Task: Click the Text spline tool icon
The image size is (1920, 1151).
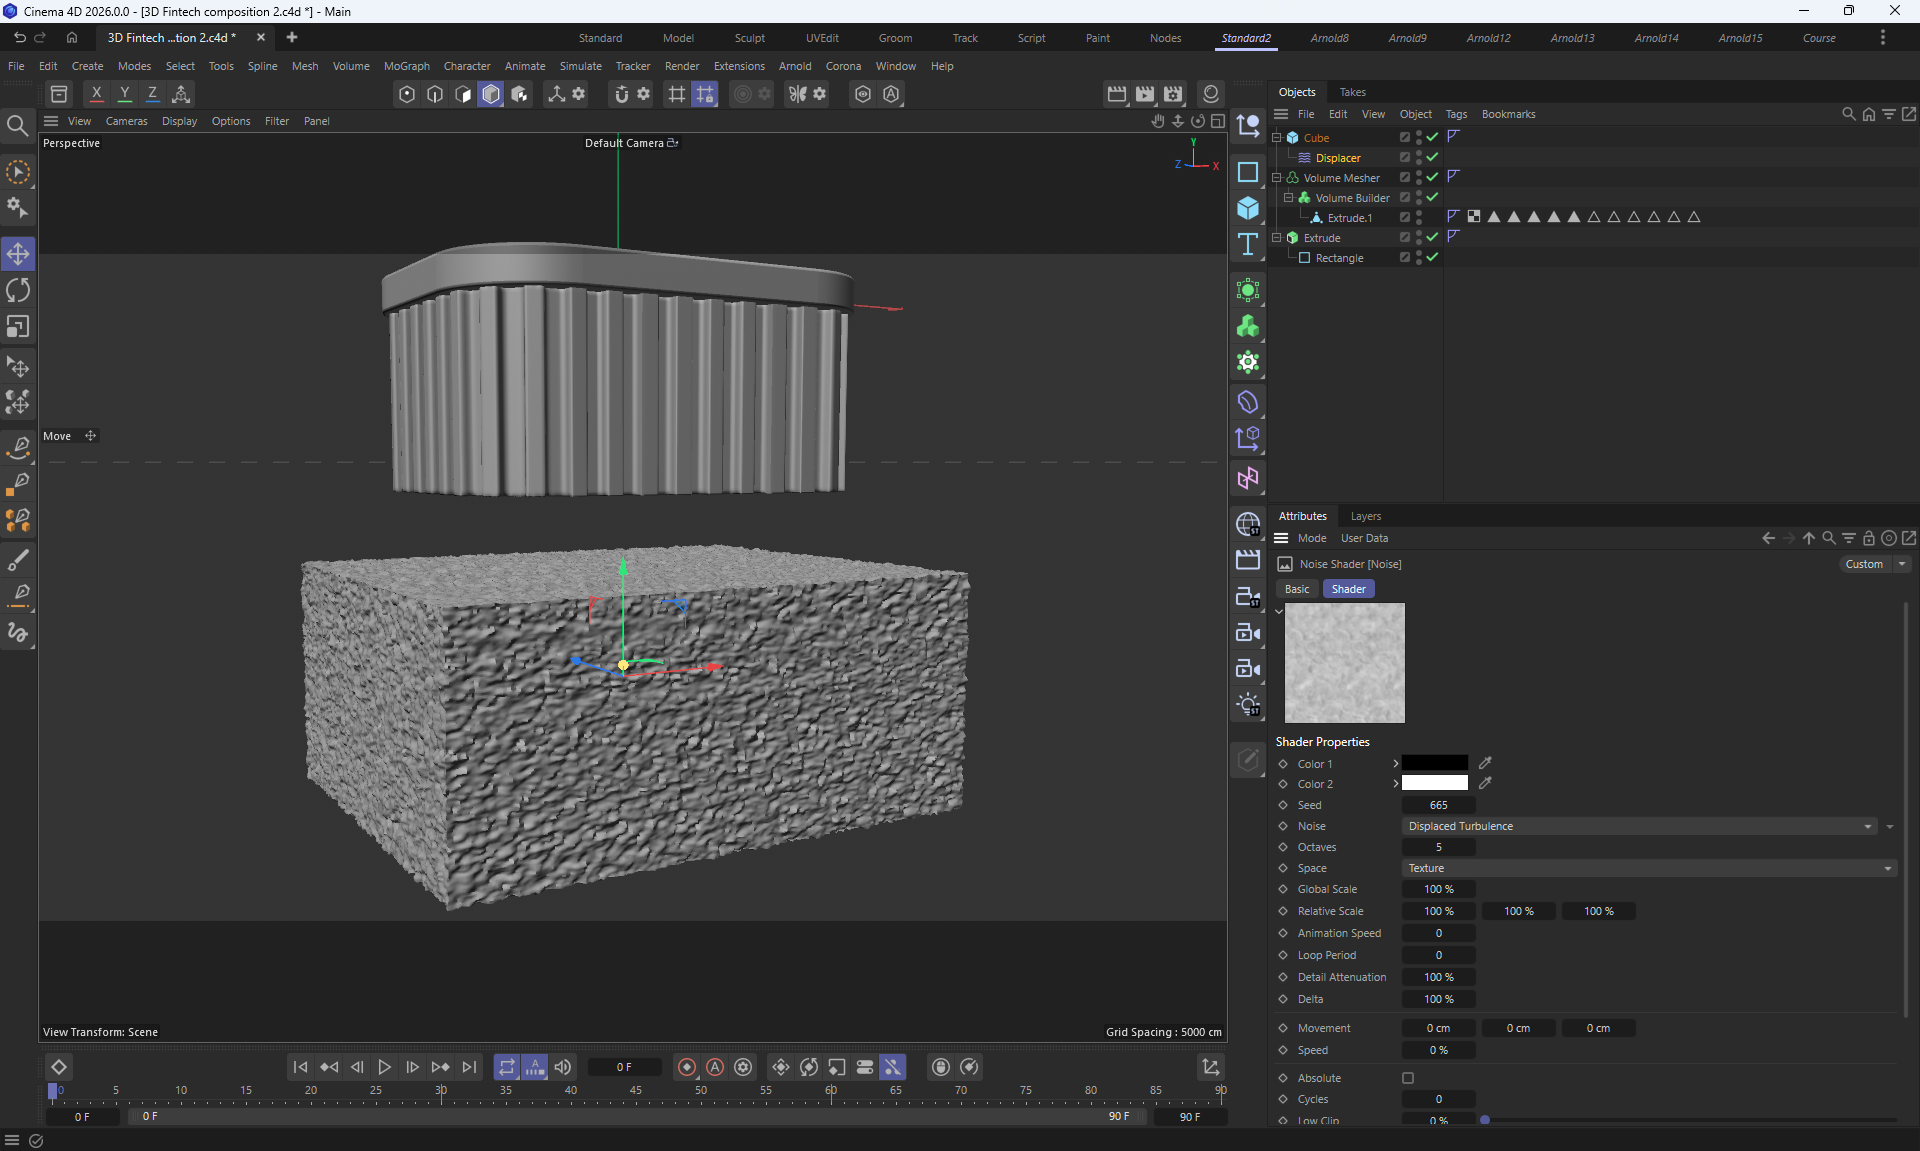Action: tap(1248, 245)
